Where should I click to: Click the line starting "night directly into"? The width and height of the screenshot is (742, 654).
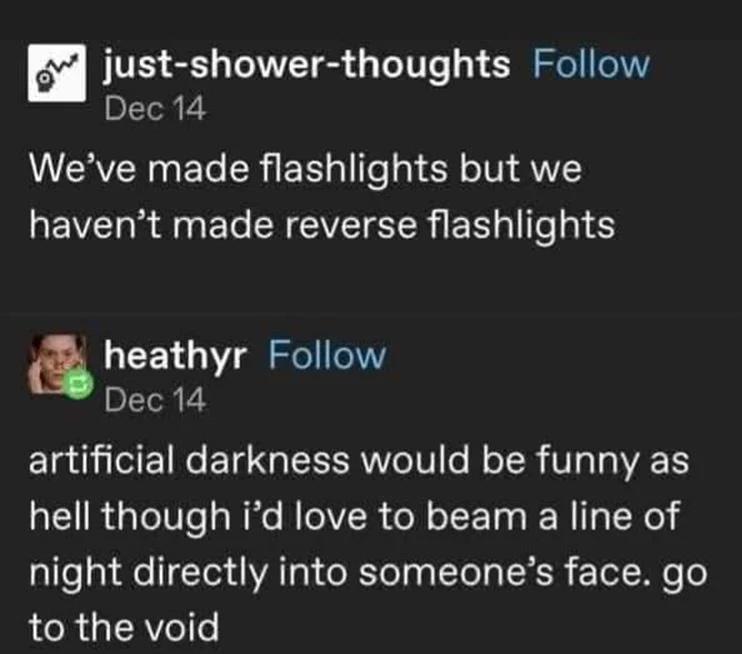coord(365,573)
